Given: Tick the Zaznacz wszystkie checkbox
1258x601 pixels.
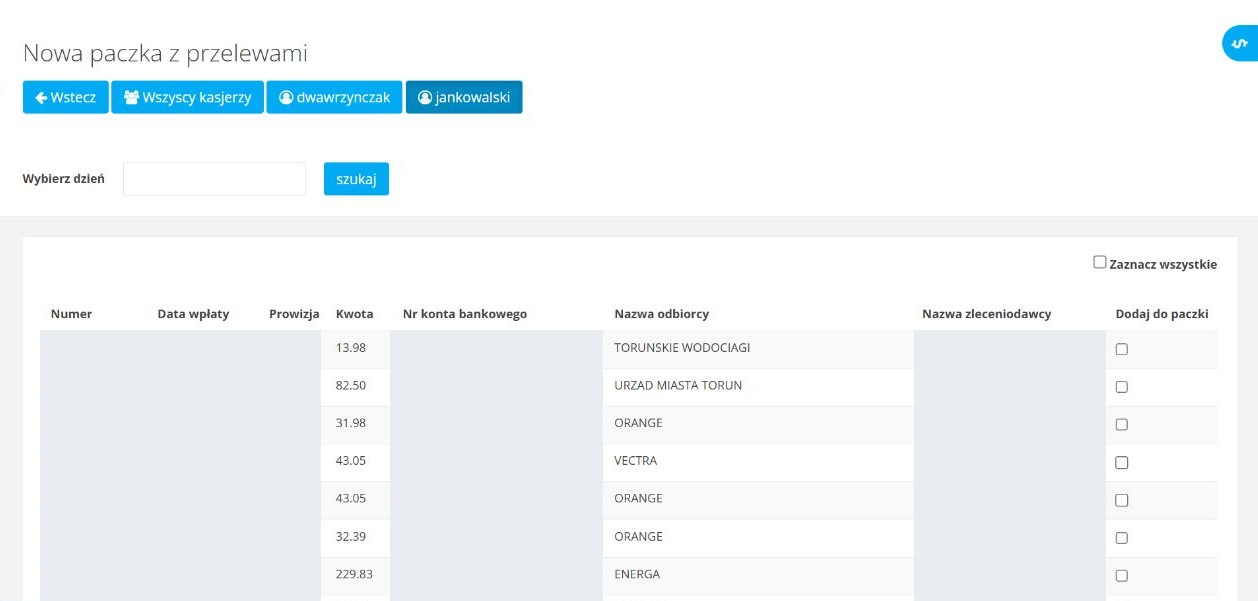Looking at the screenshot, I should [x=1100, y=263].
